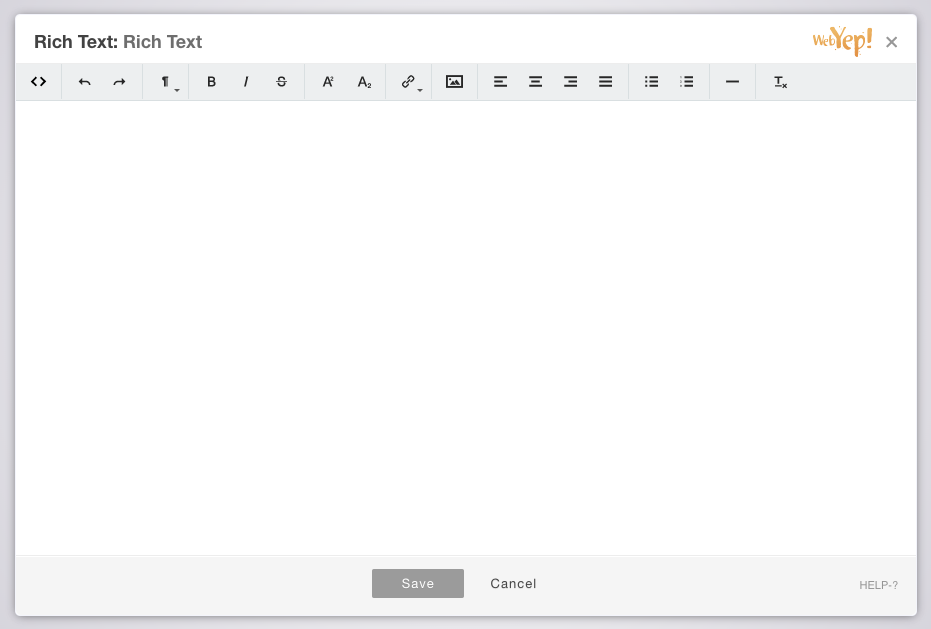Insert an image into the text
The height and width of the screenshot is (629, 931).
tap(455, 81)
